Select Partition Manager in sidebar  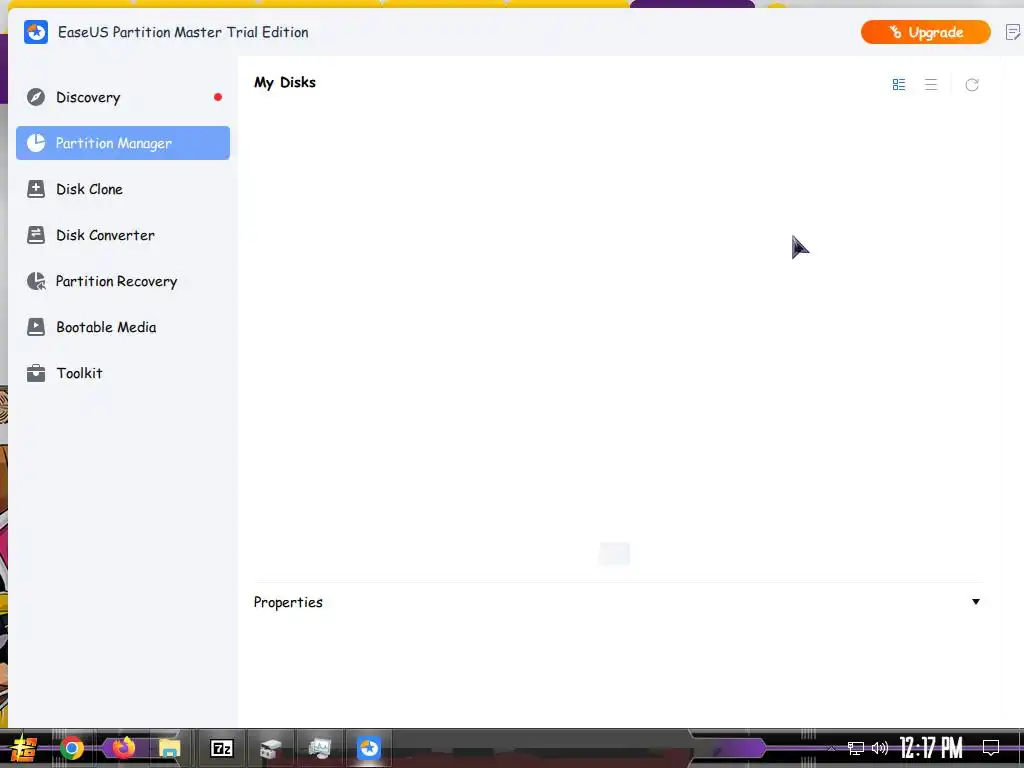[123, 143]
